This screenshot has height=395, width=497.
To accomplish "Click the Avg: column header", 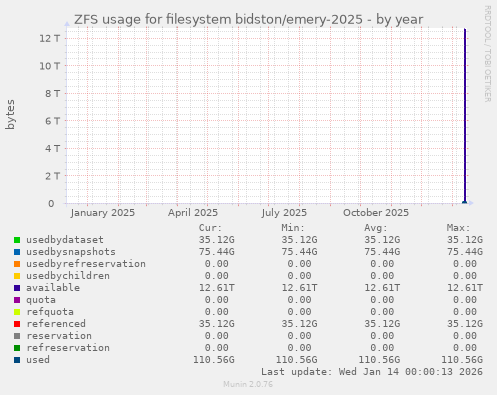I will pyautogui.click(x=376, y=228).
